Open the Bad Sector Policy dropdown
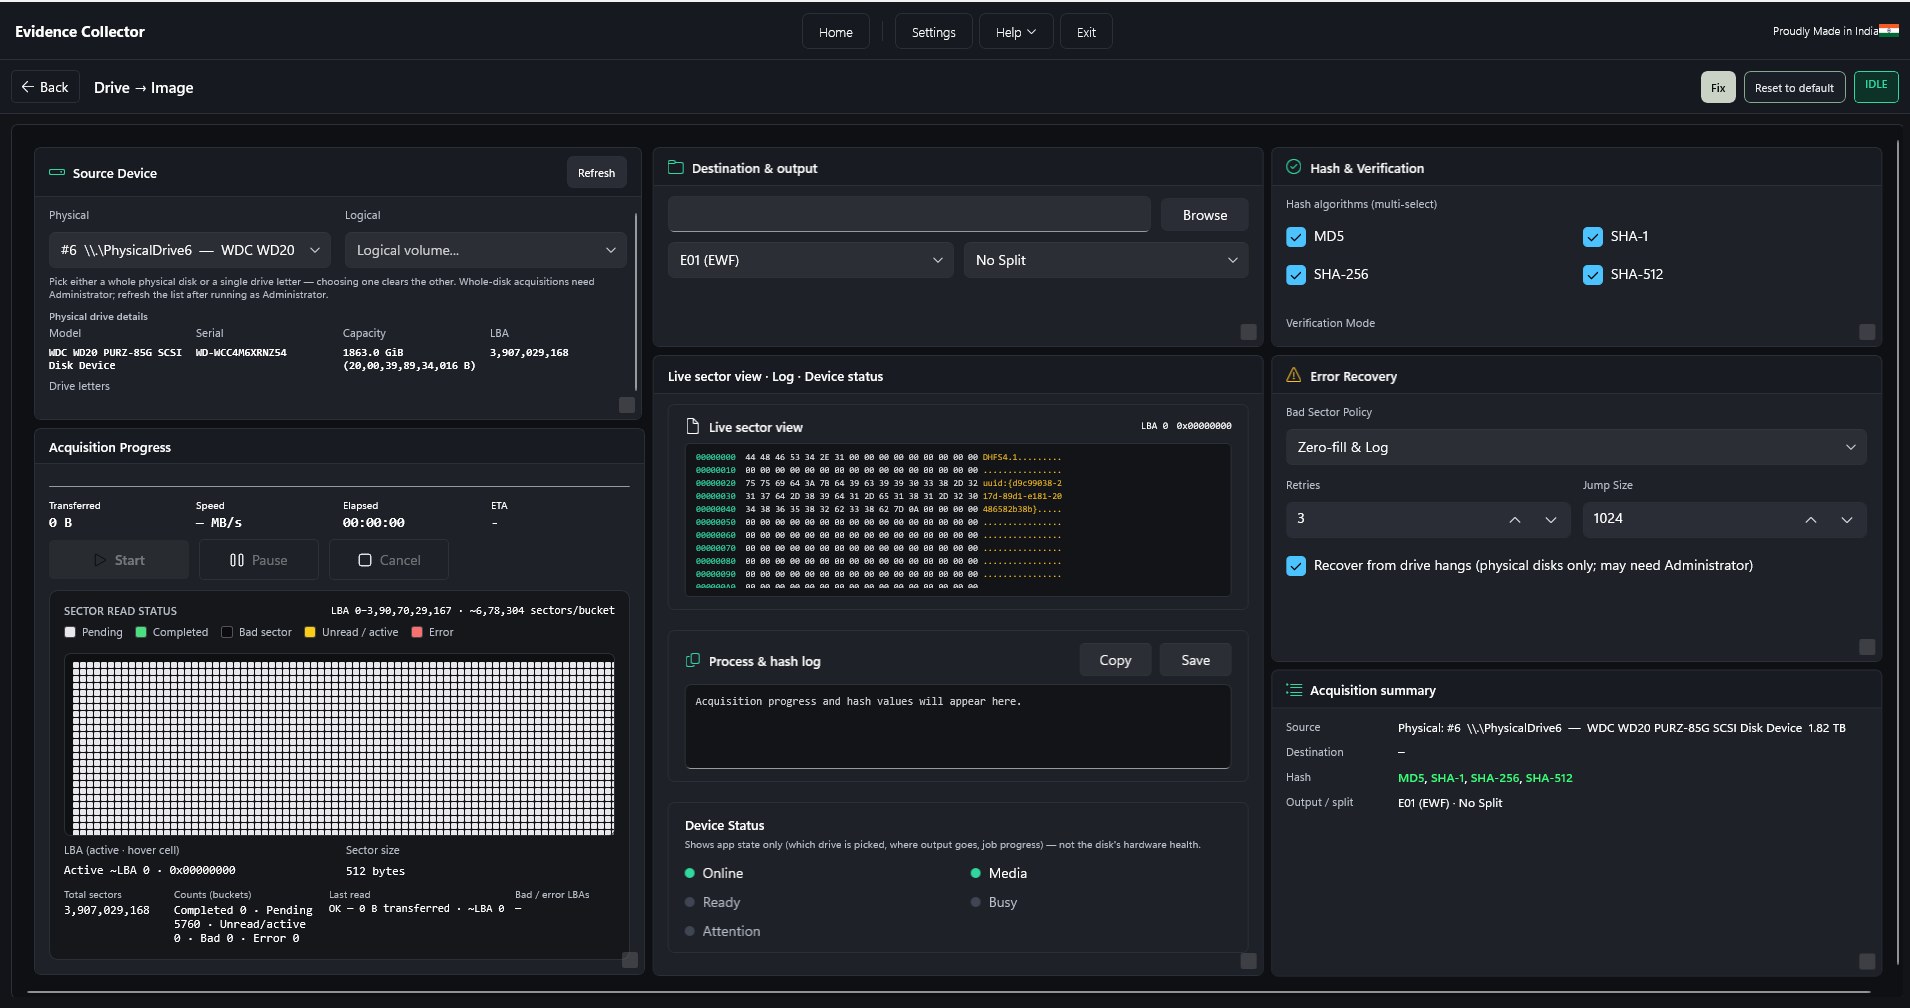 (1576, 447)
